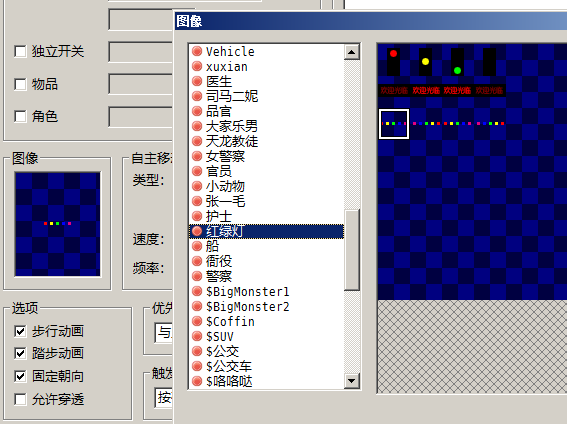Select unlit black traffic light sprite
The width and height of the screenshot is (567, 424).
tap(489, 61)
